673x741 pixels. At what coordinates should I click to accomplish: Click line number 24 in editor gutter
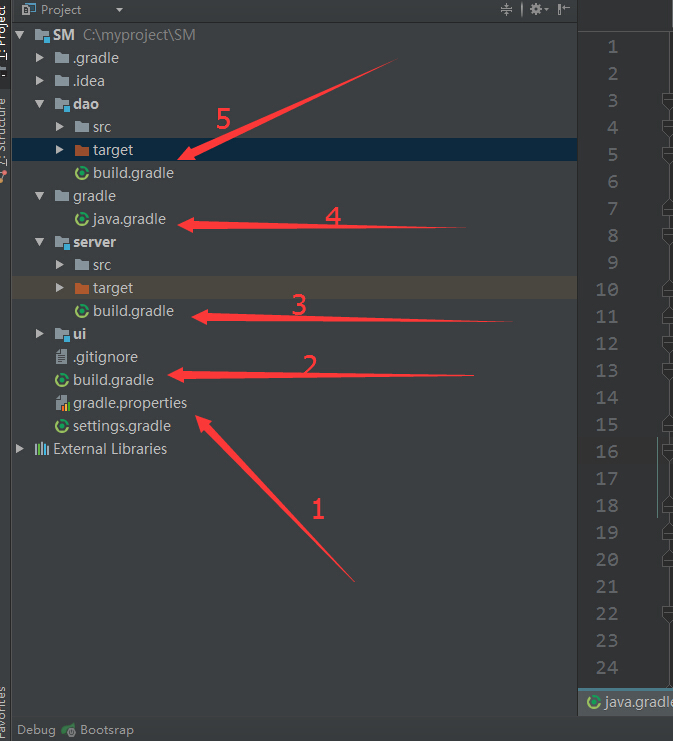click(x=607, y=667)
